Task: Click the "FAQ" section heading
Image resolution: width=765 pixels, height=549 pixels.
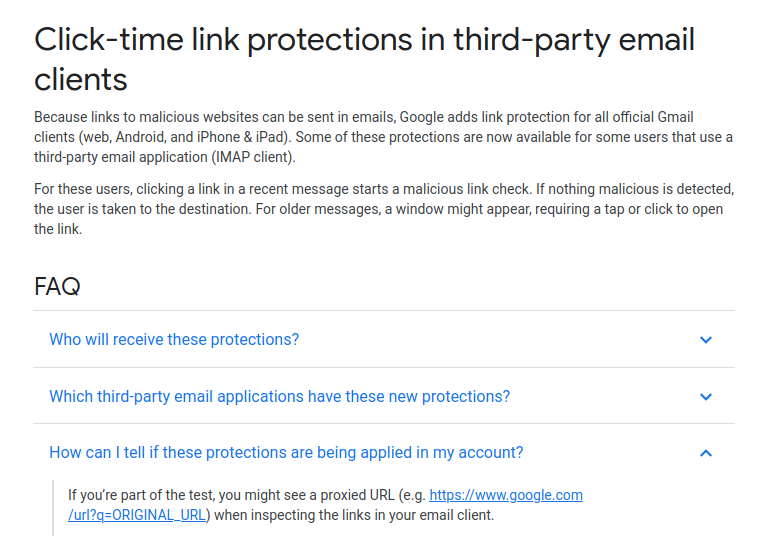Action: point(57,286)
